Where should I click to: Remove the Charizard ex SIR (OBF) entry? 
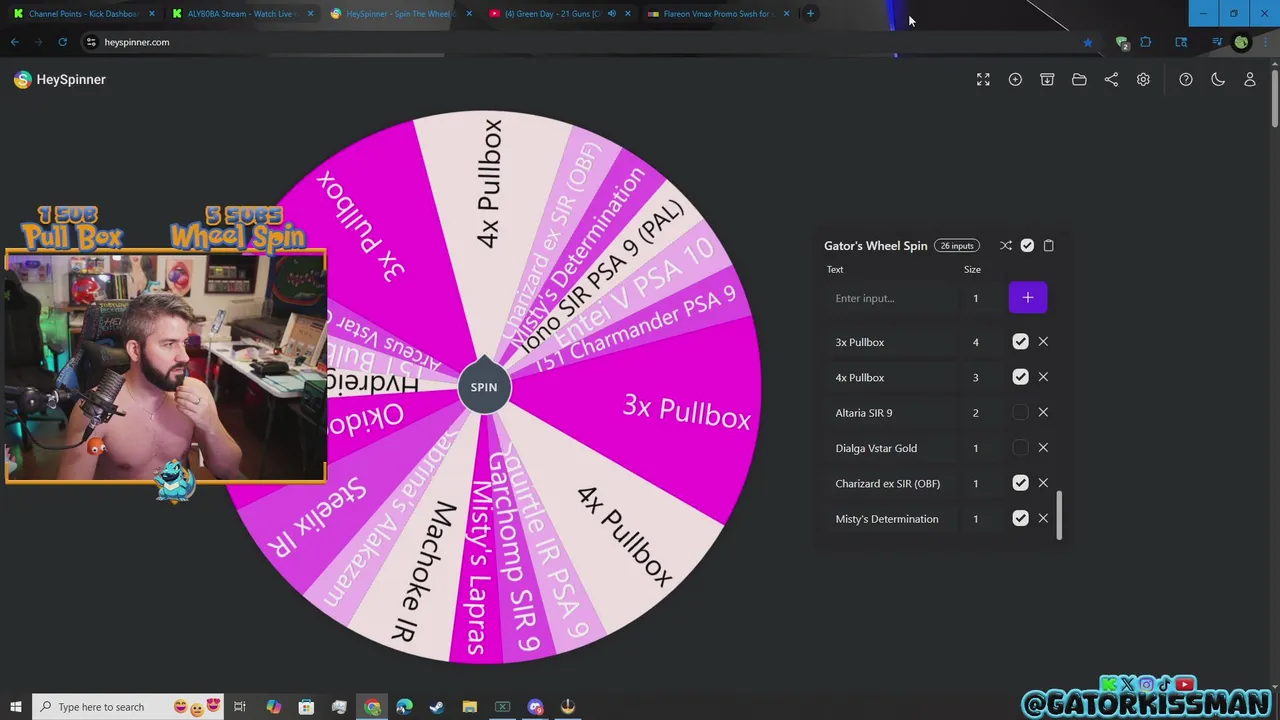tap(1043, 483)
